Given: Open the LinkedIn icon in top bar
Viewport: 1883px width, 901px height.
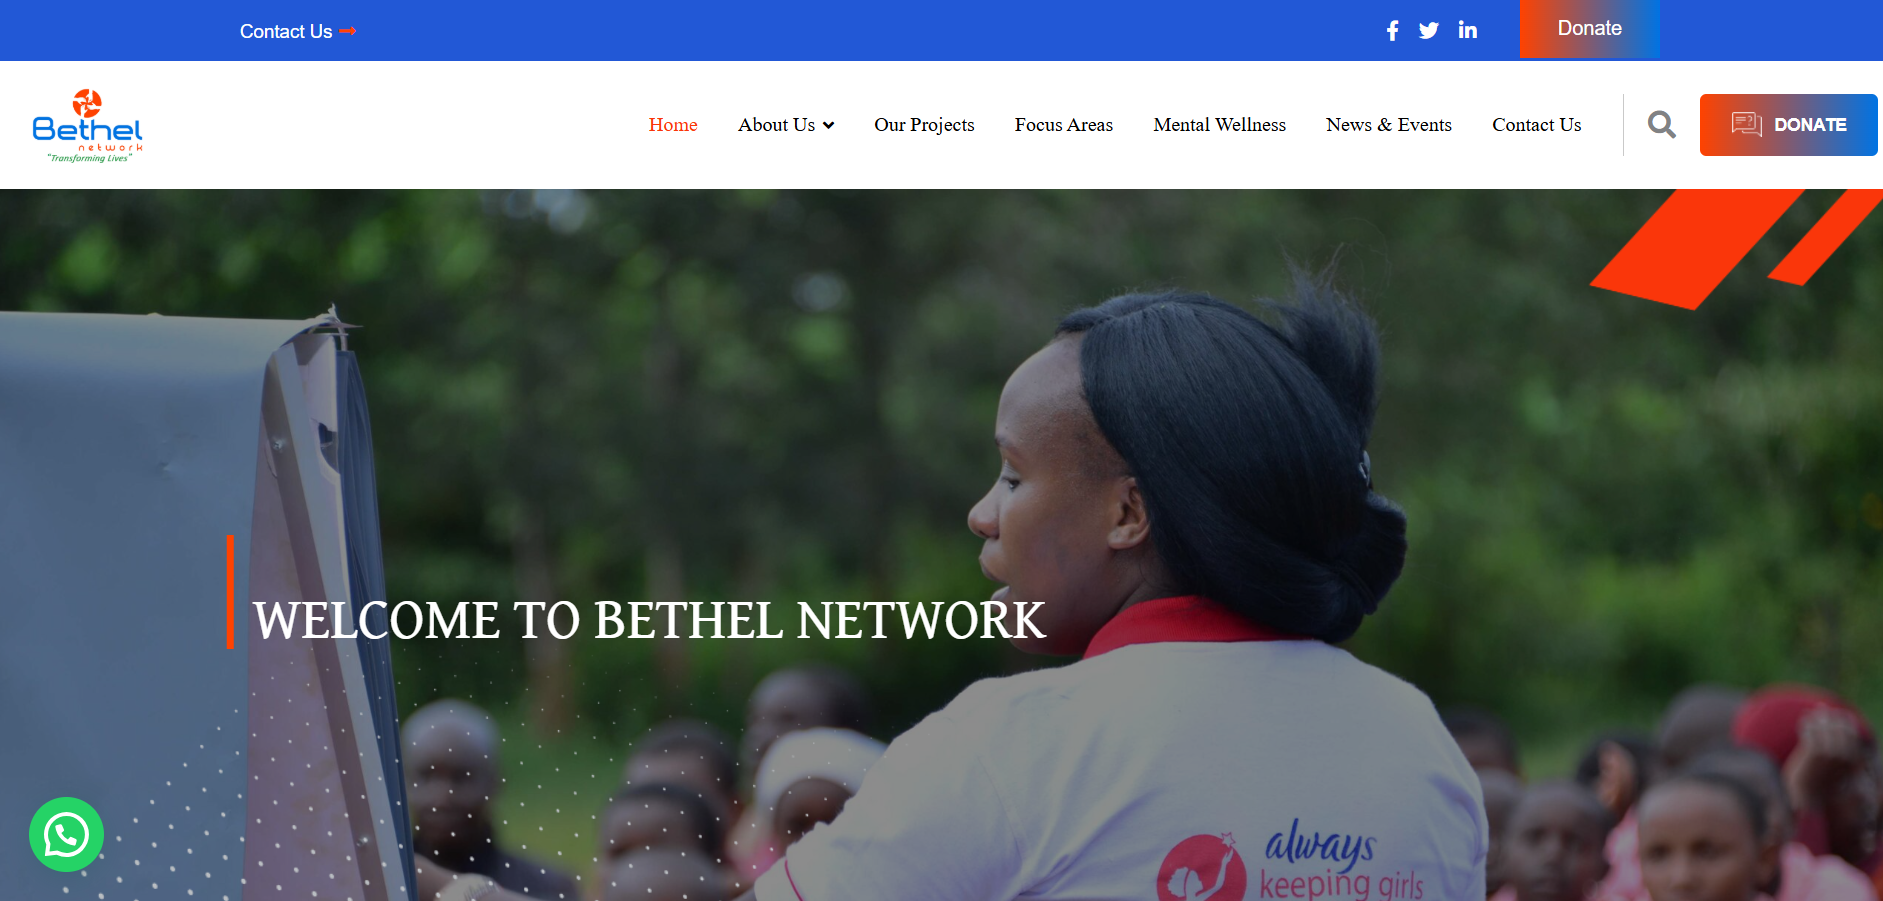Looking at the screenshot, I should 1467,30.
